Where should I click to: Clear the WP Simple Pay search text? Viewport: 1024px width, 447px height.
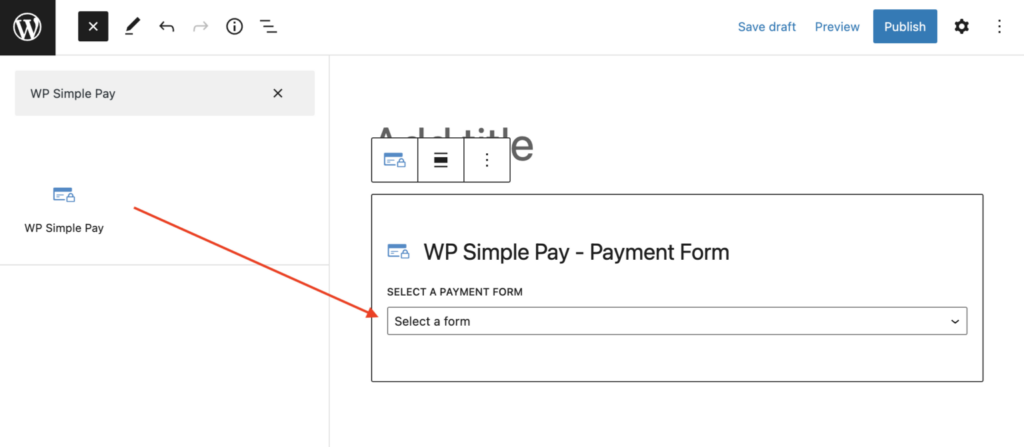click(x=278, y=93)
